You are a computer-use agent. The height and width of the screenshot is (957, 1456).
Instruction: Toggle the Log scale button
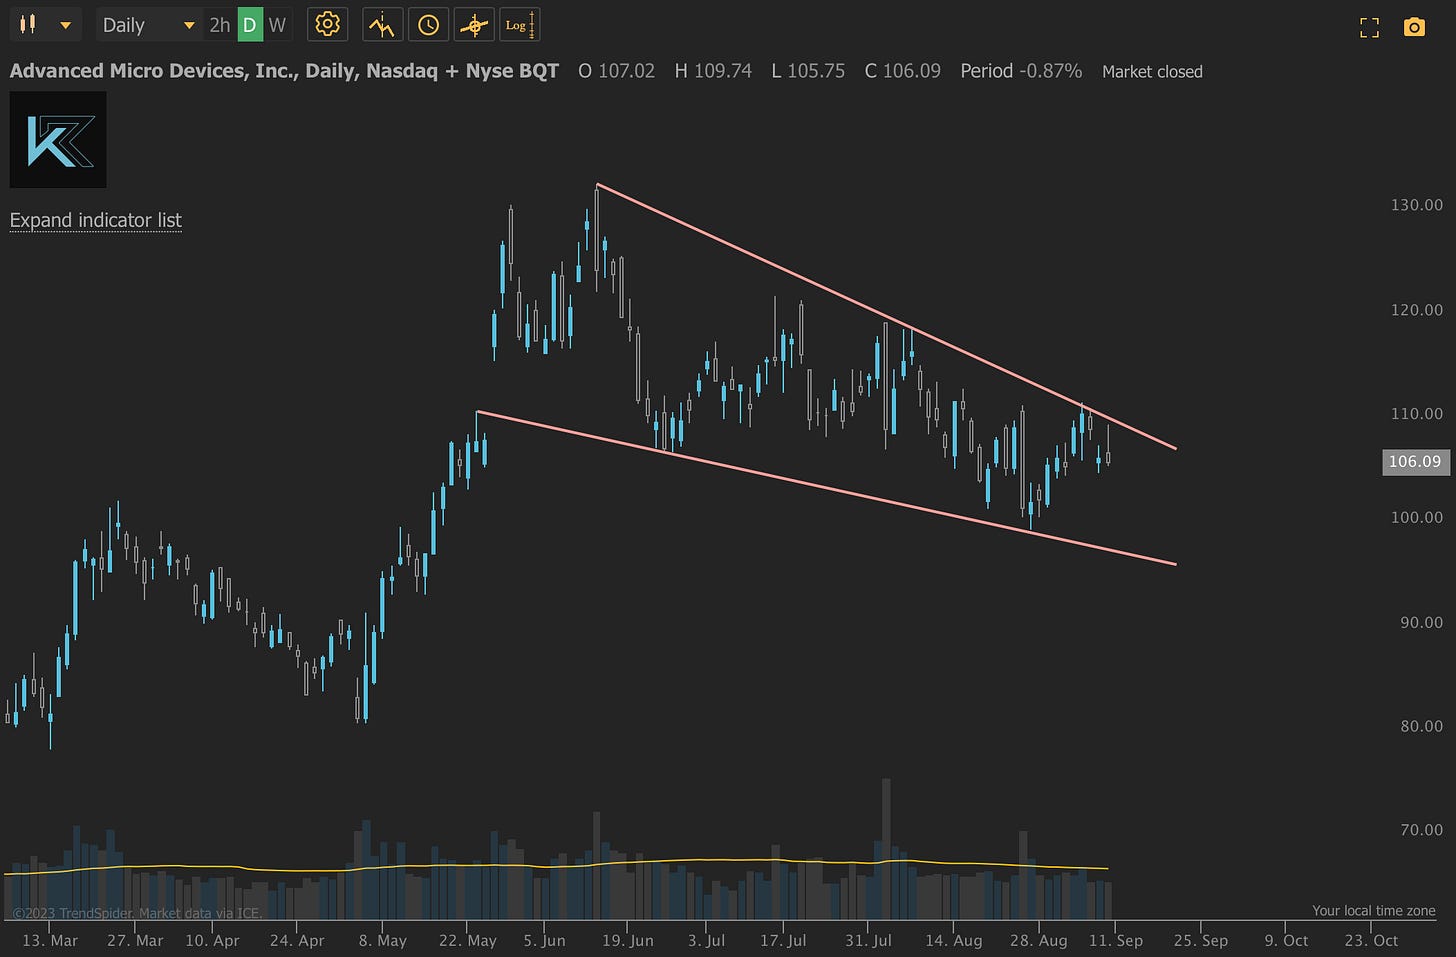point(520,25)
